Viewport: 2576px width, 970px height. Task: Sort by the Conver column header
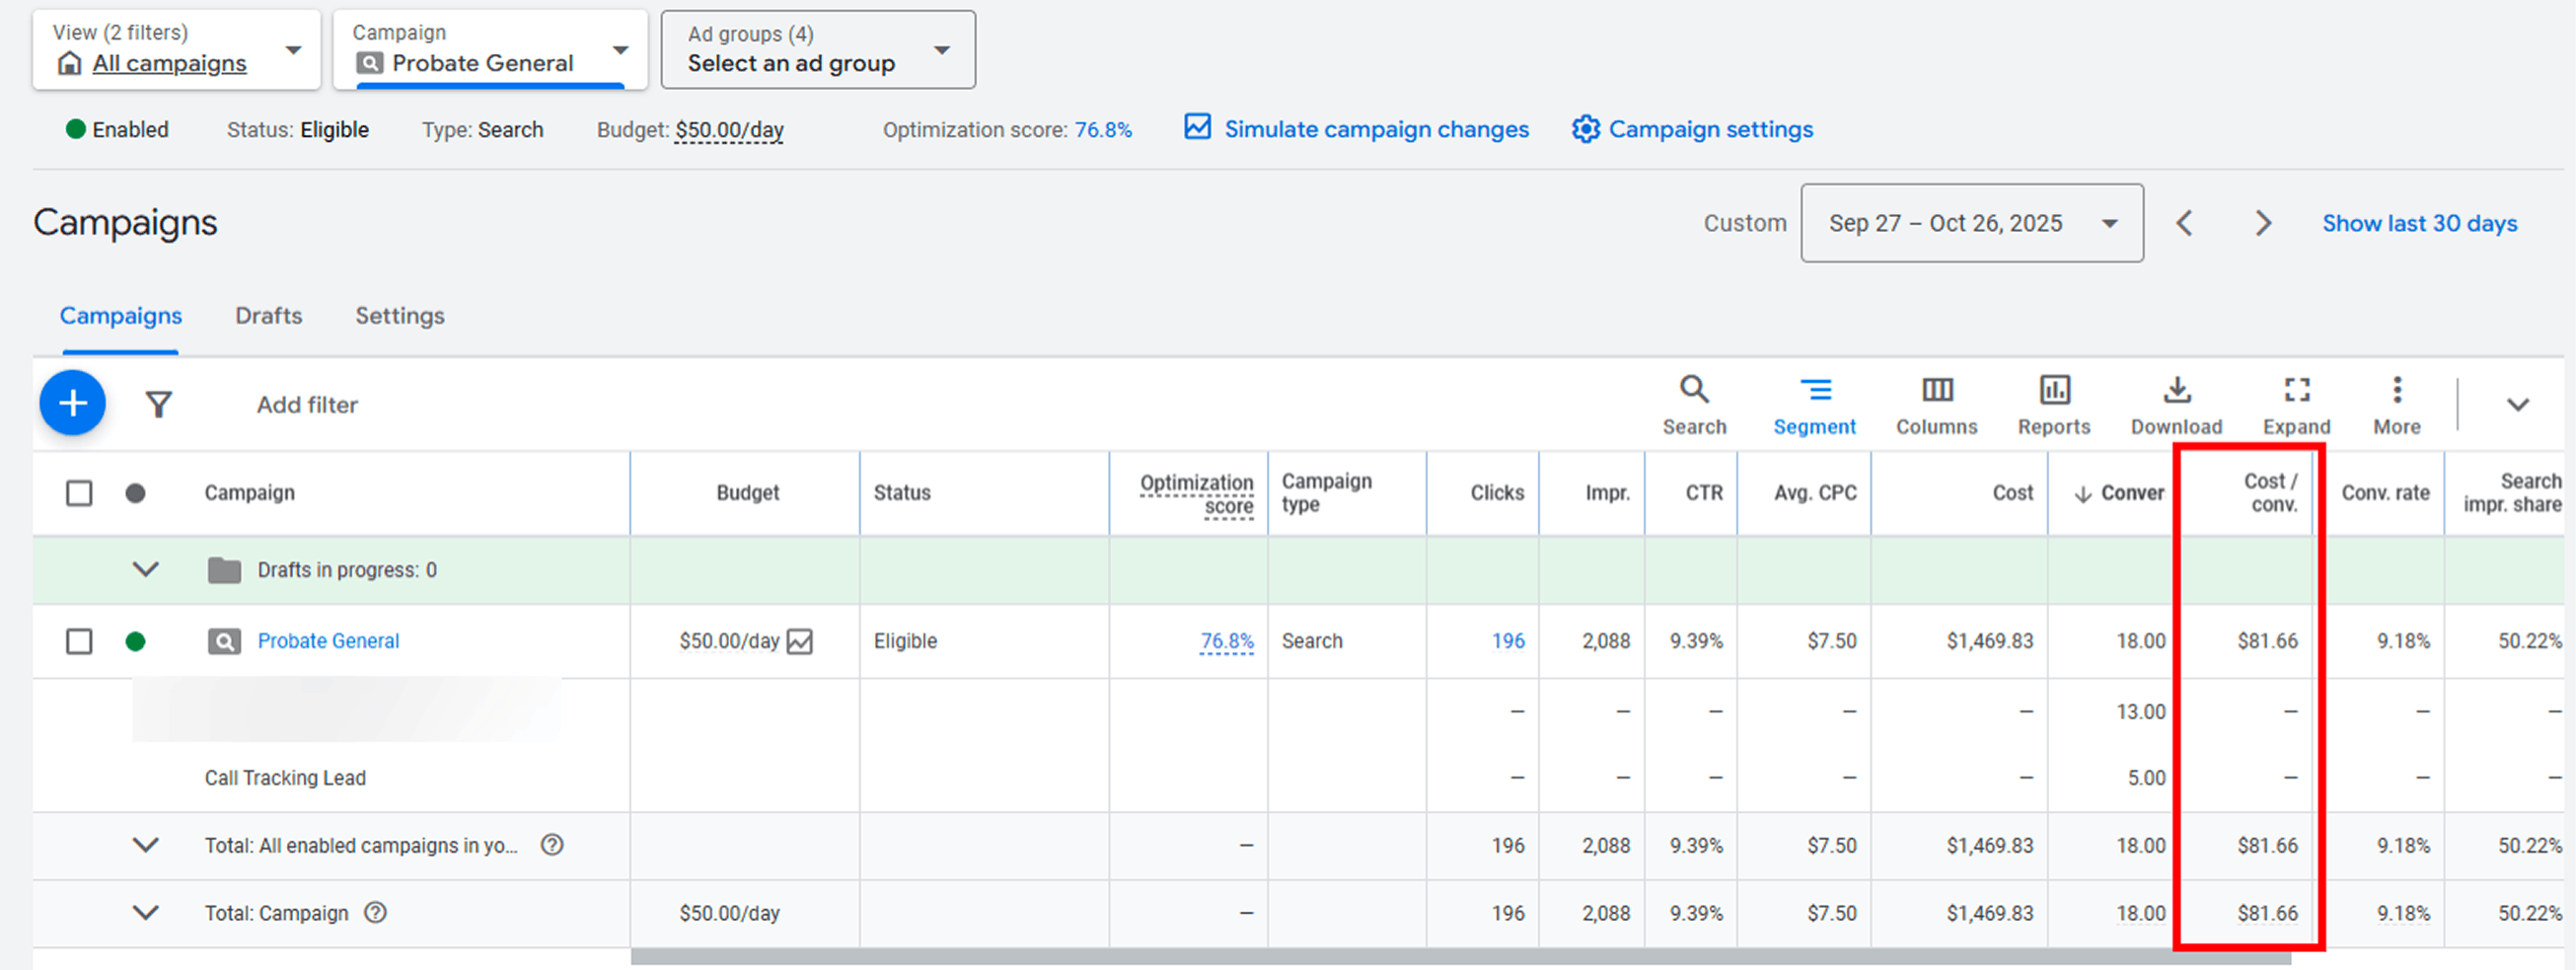[x=2120, y=493]
